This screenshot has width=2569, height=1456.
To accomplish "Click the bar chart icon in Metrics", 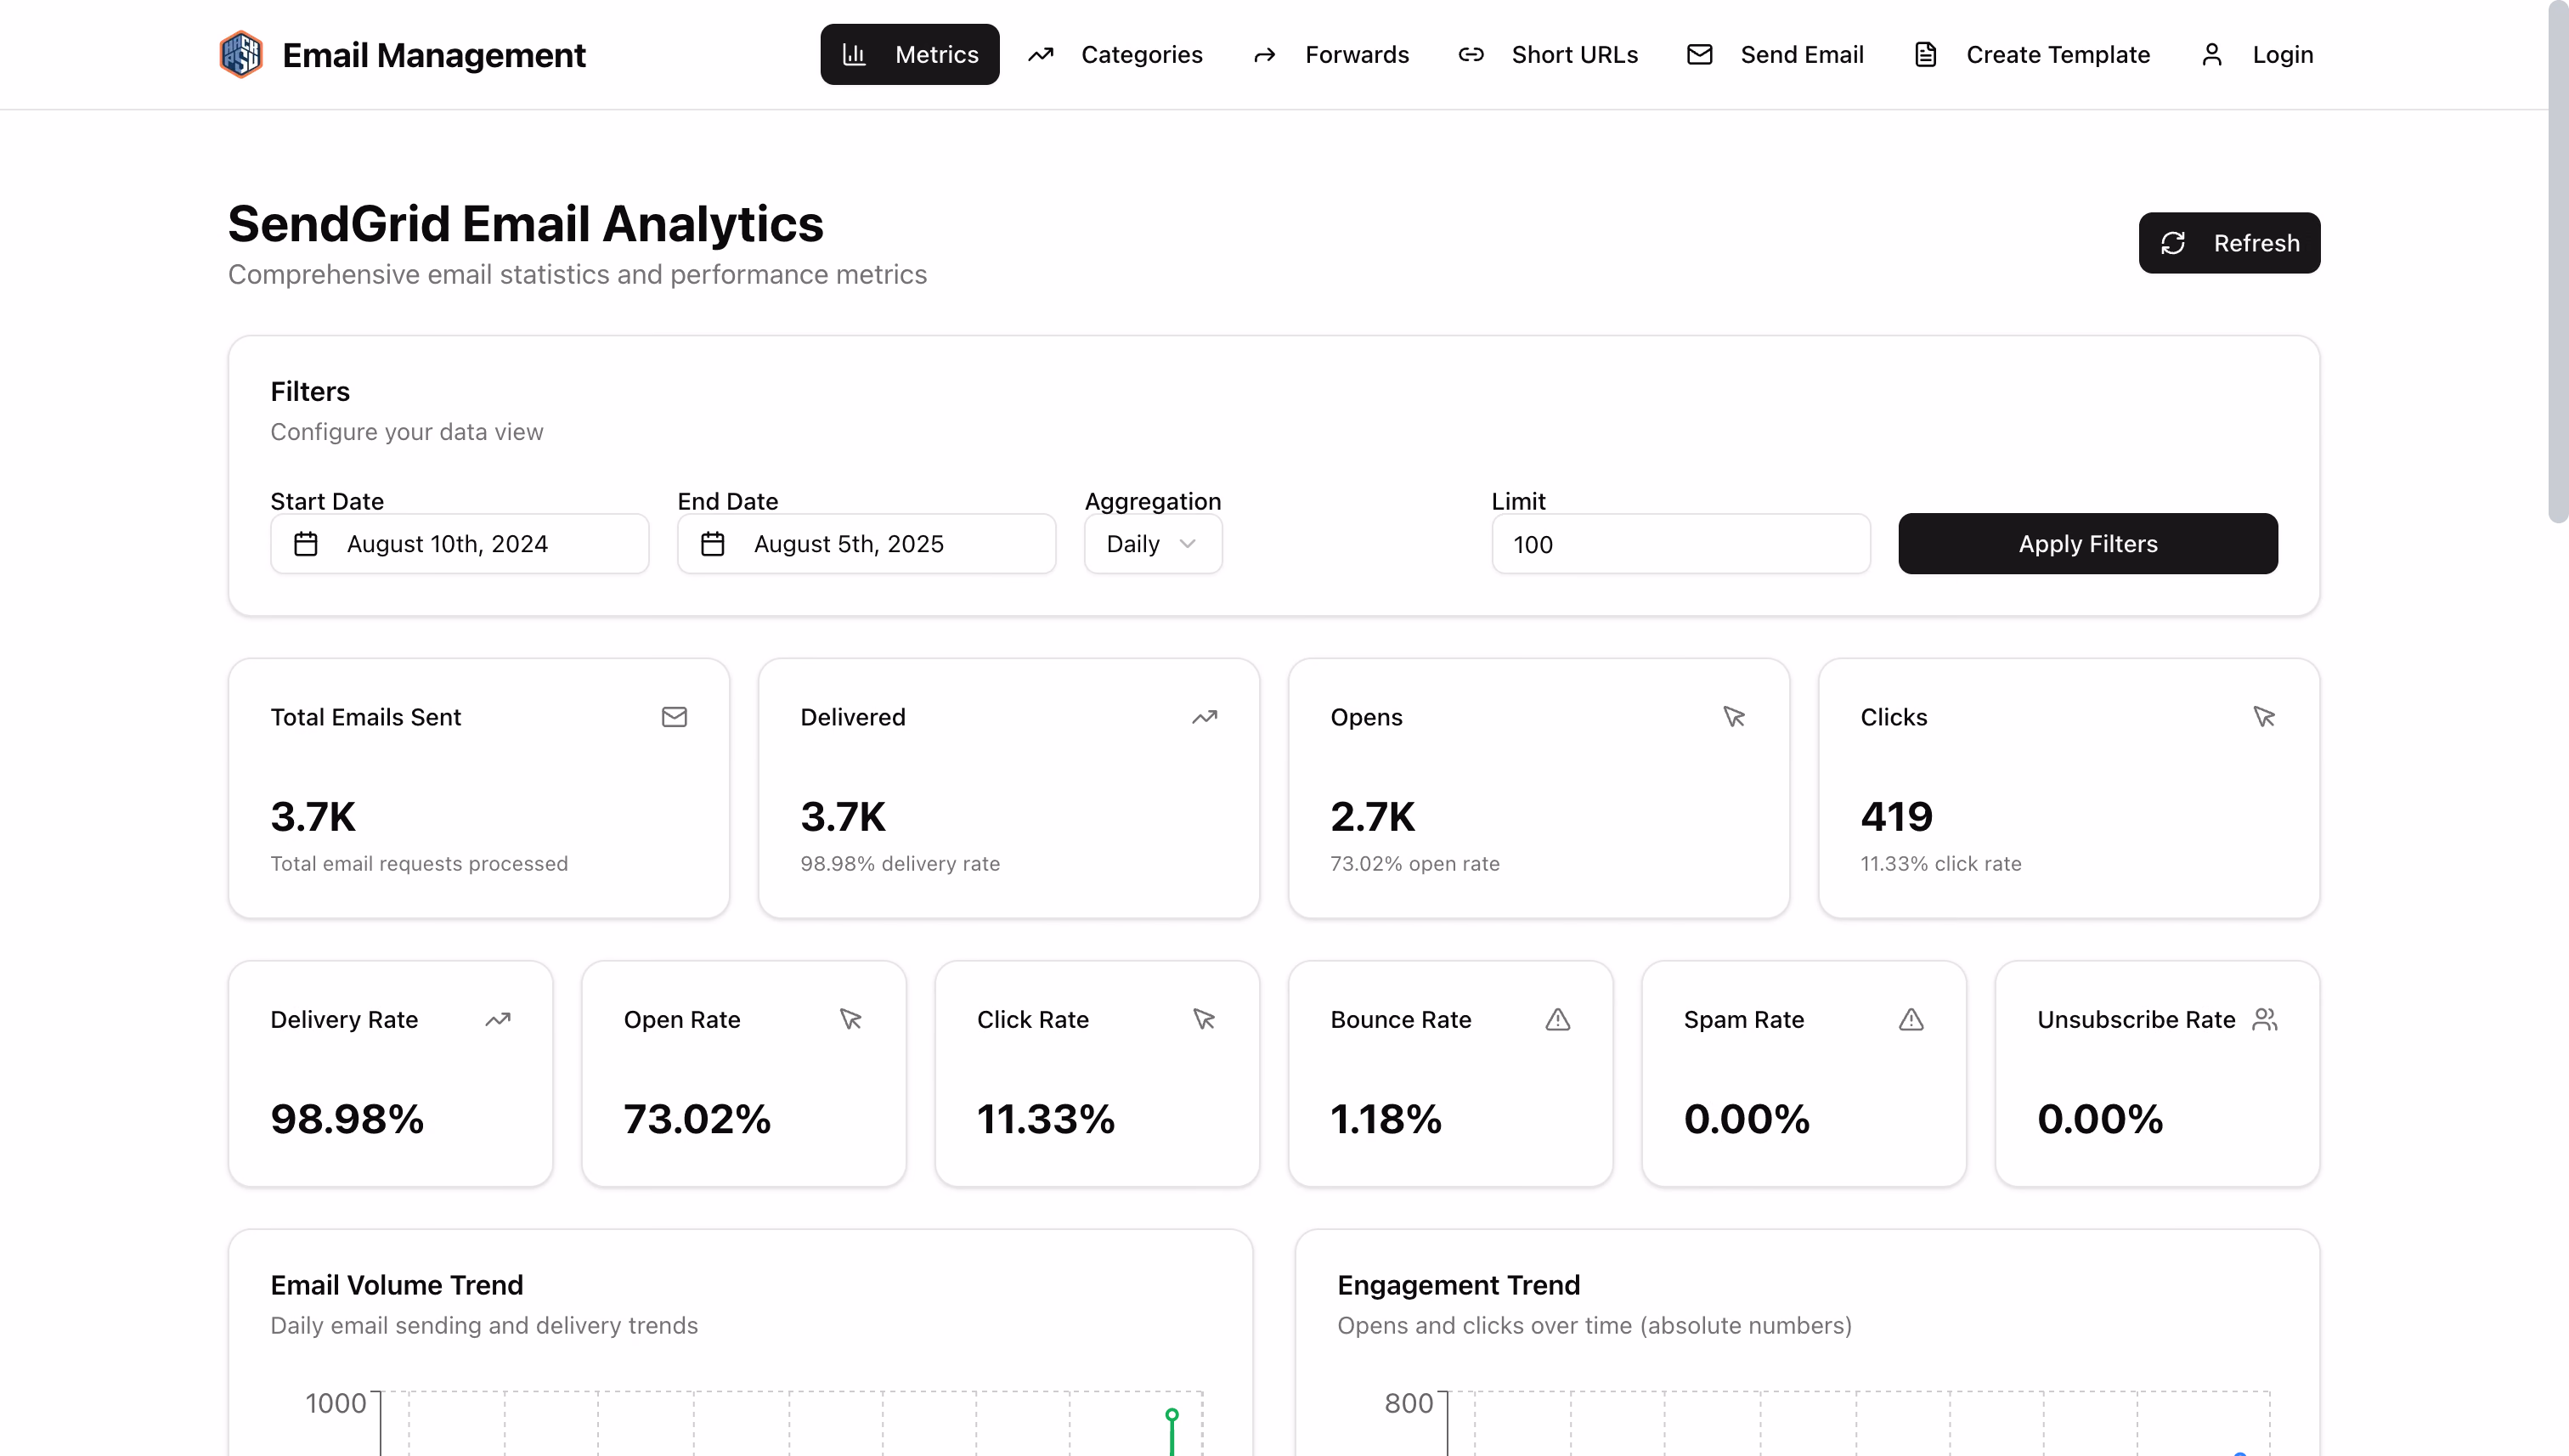I will pyautogui.click(x=854, y=54).
